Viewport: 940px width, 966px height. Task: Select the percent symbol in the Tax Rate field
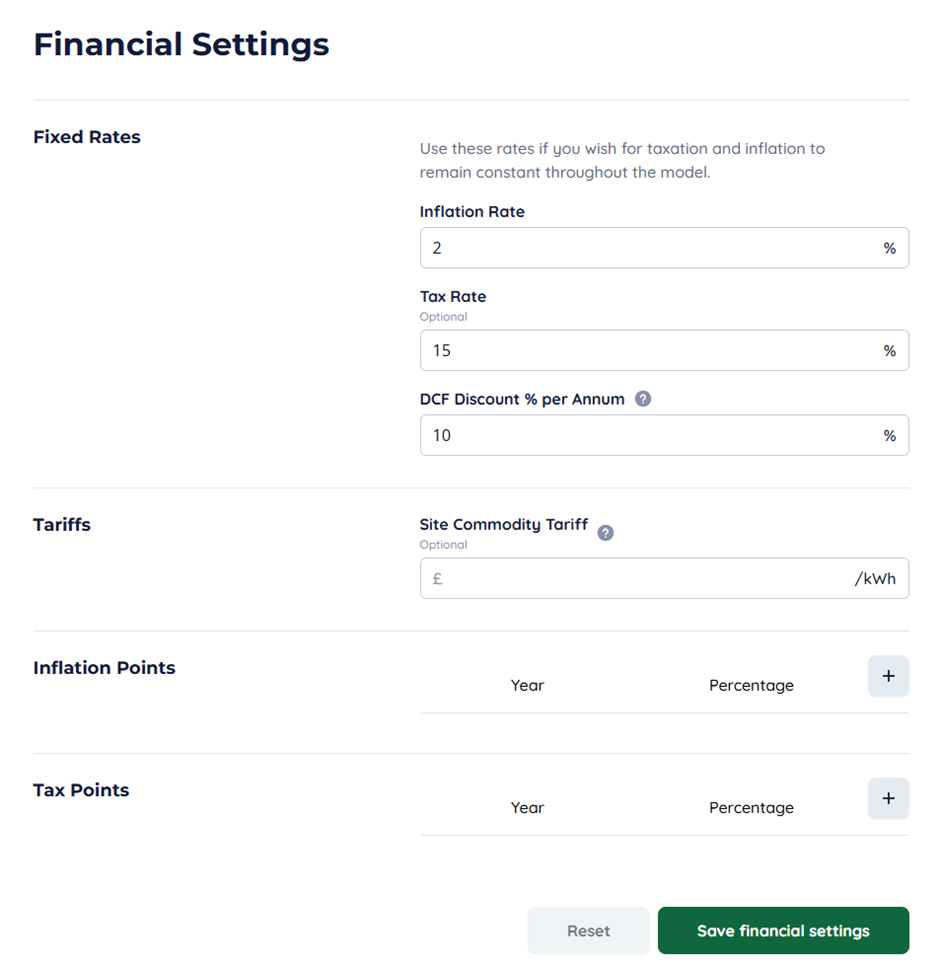890,350
